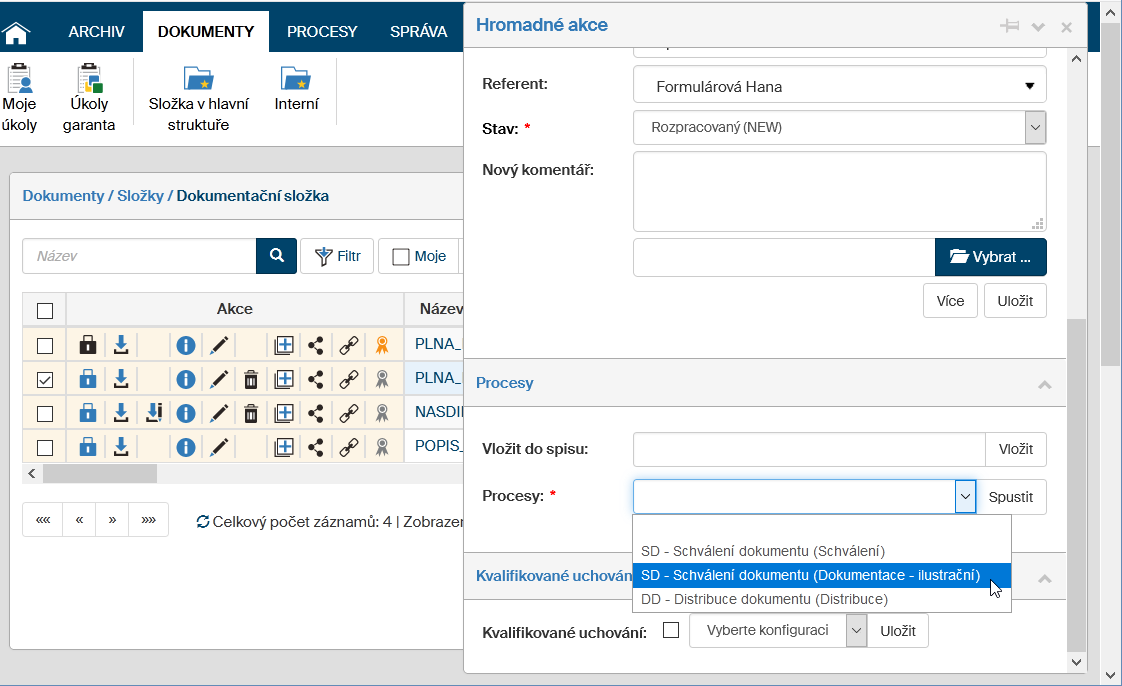Screen dimensions: 1122x686
Task: Toggle the Moje filter checkbox
Action: (x=401, y=257)
